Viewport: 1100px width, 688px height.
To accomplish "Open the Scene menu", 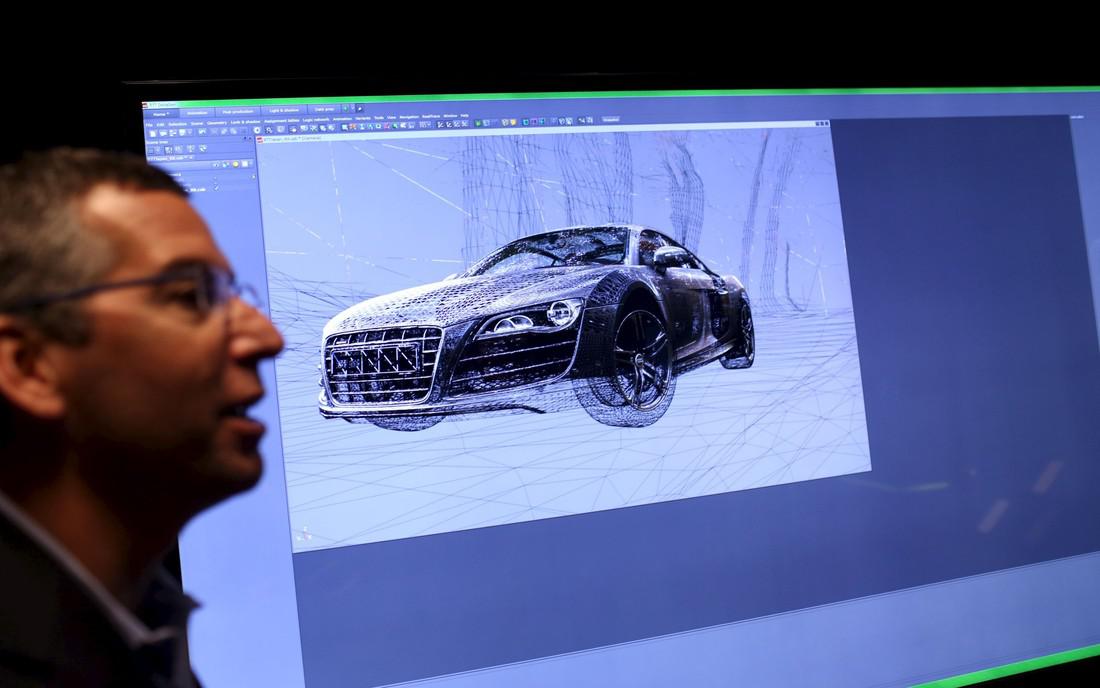I will pyautogui.click(x=197, y=124).
